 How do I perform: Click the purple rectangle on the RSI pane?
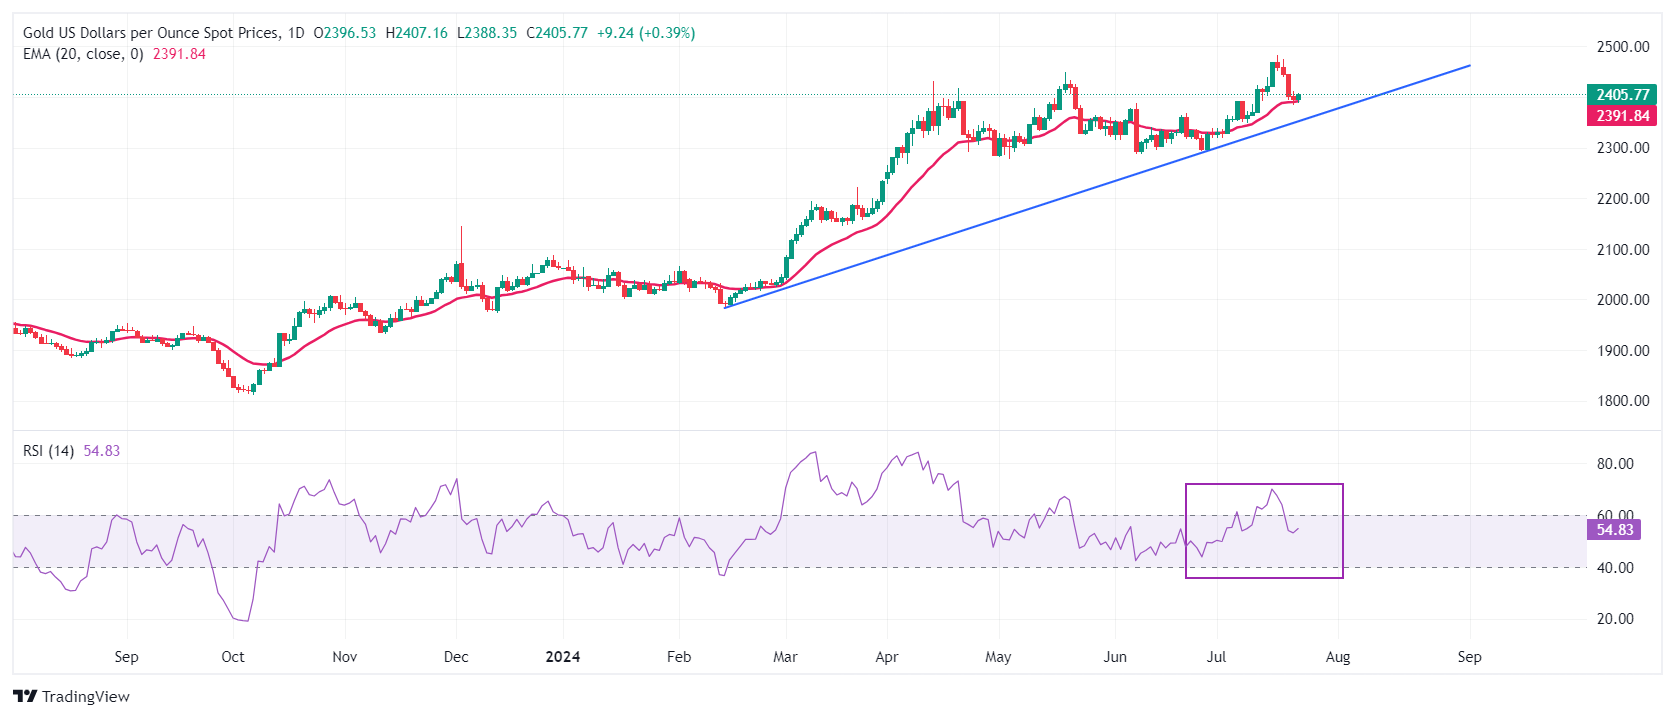[x=1264, y=531]
